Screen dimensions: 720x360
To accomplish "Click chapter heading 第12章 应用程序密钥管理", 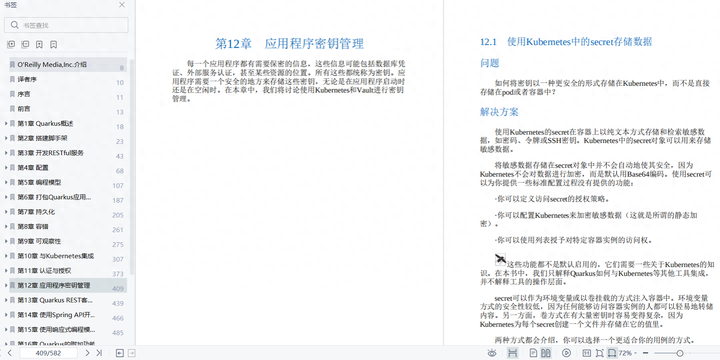I will 290,44.
